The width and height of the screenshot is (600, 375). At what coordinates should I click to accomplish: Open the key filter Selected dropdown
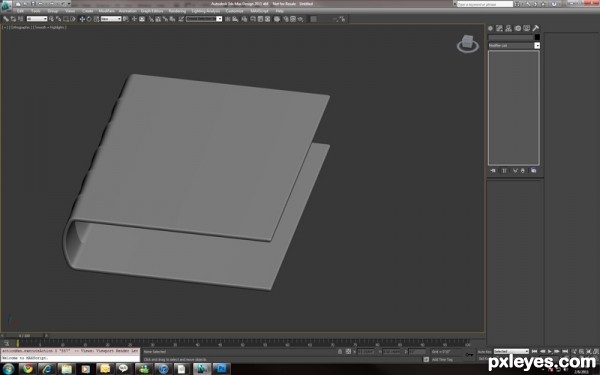point(511,351)
